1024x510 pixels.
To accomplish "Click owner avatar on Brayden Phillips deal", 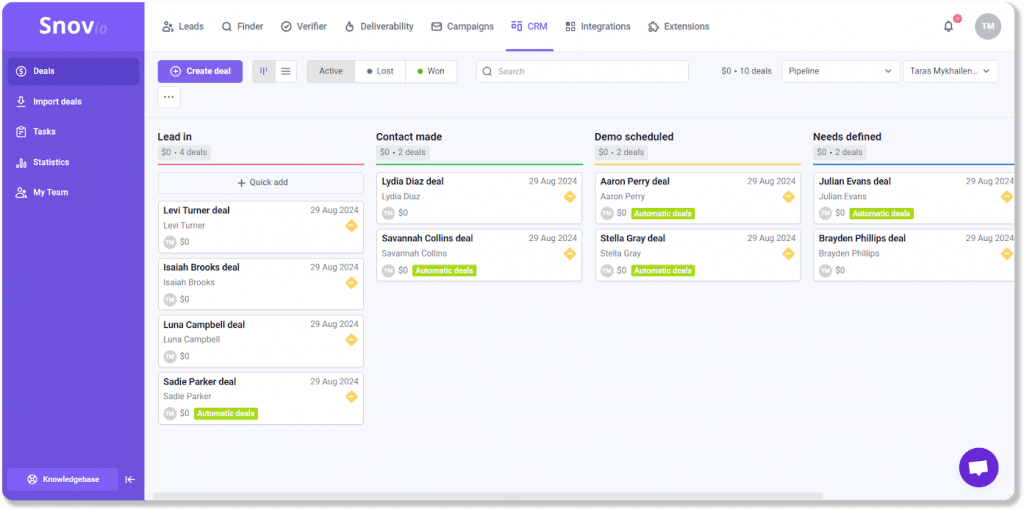I will click(x=825, y=270).
